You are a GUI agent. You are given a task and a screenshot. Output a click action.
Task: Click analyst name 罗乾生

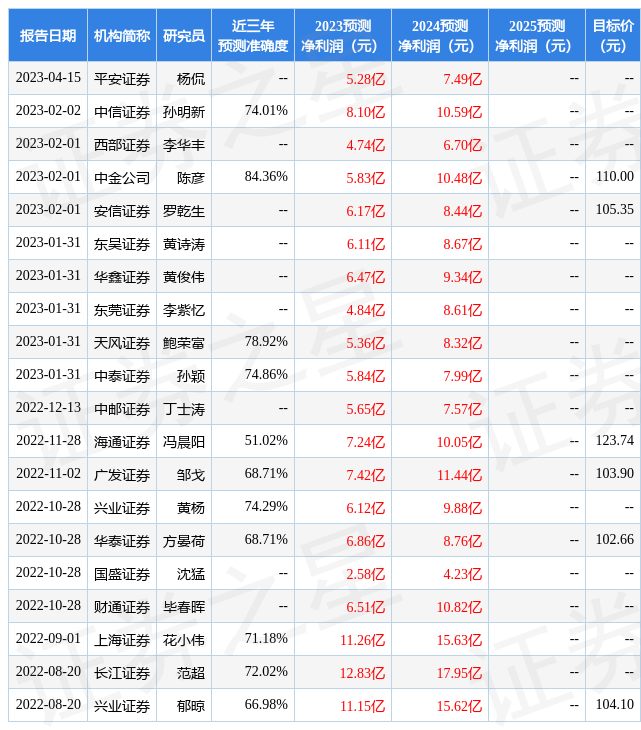point(184,211)
